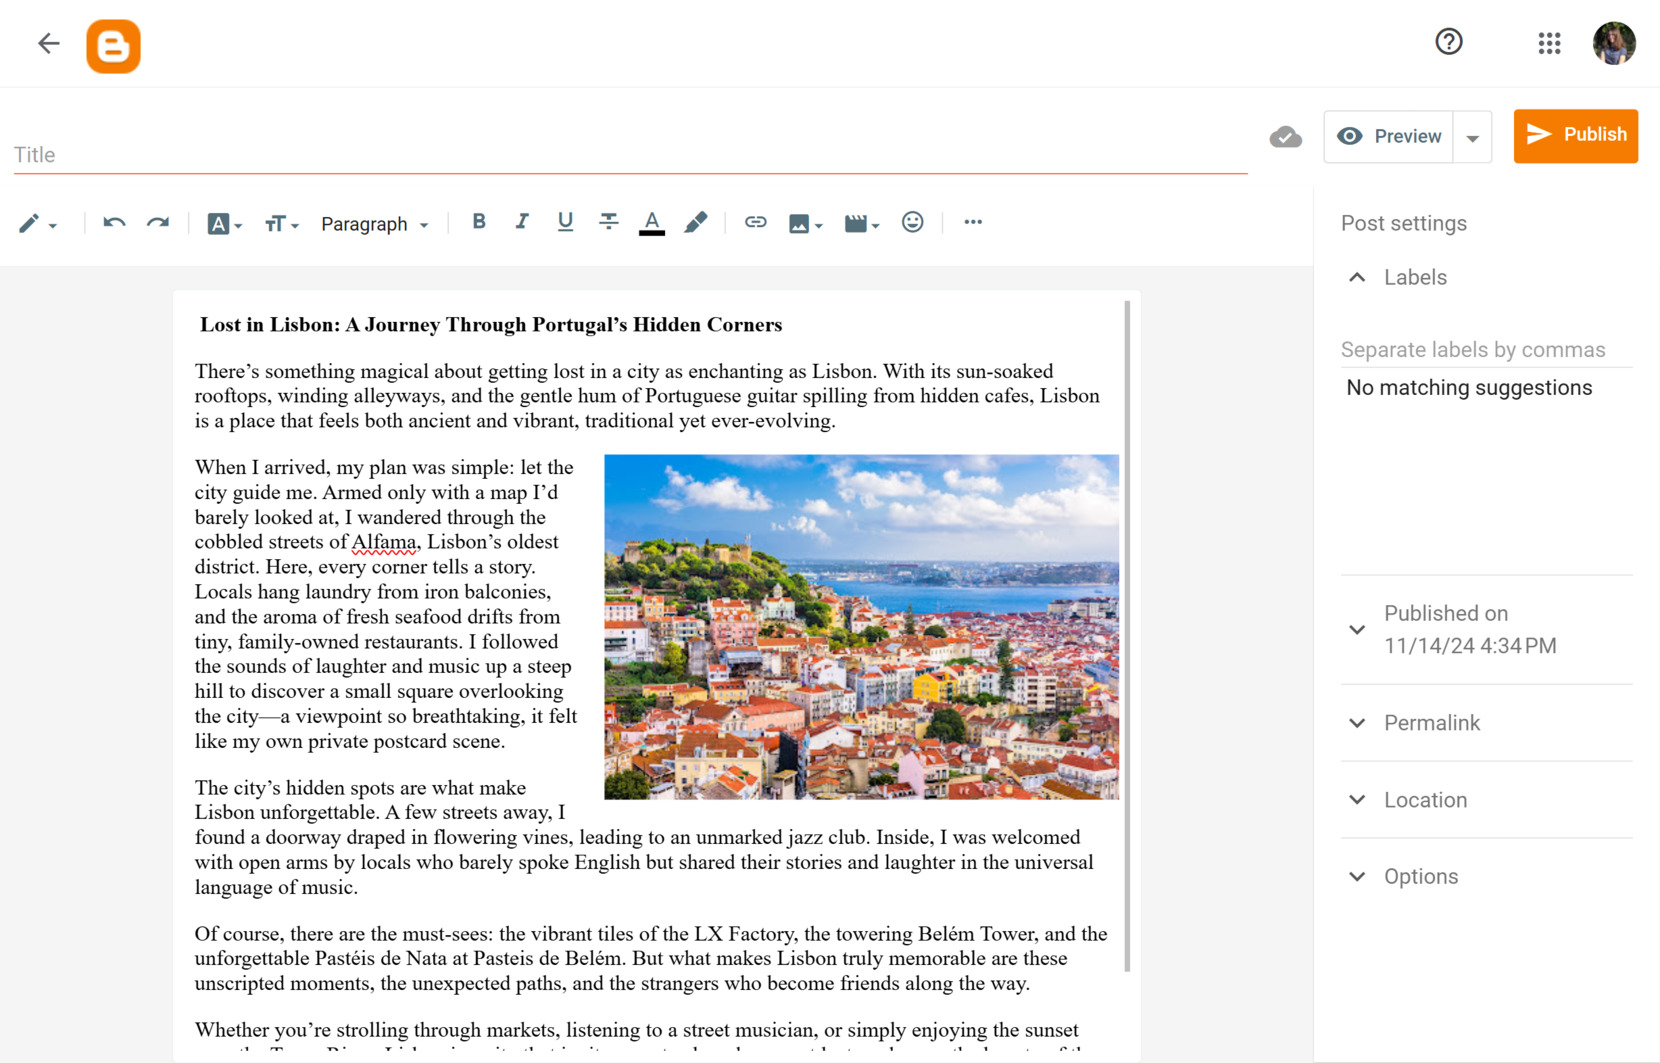The height and width of the screenshot is (1063, 1660).
Task: Expand the Preview split-button dropdown
Action: tap(1471, 137)
